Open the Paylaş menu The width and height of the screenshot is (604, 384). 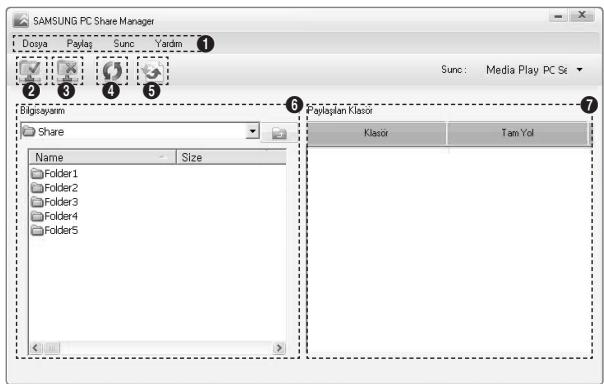pos(79,44)
